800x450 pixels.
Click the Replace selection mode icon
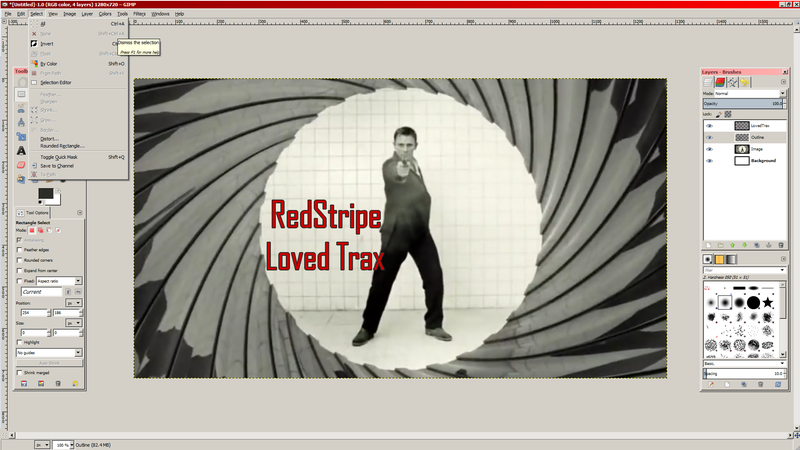pyautogui.click(x=32, y=231)
